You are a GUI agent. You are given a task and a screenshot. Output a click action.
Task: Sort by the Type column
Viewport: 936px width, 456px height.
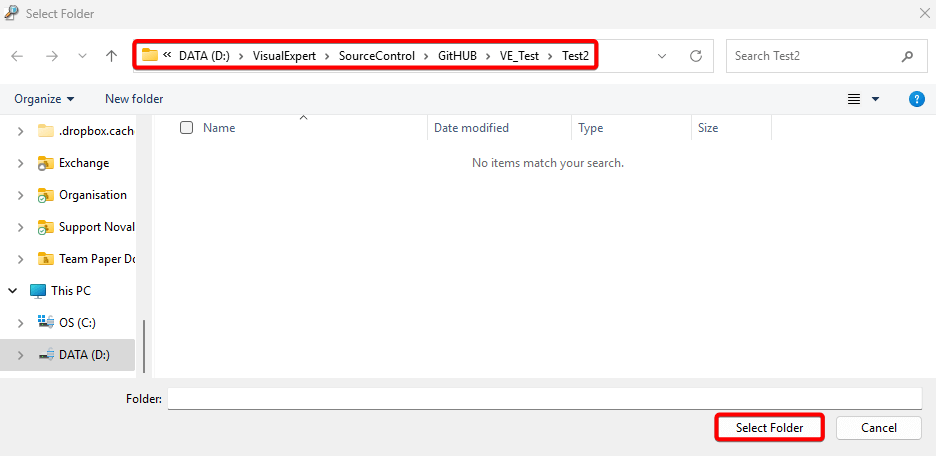pos(590,128)
